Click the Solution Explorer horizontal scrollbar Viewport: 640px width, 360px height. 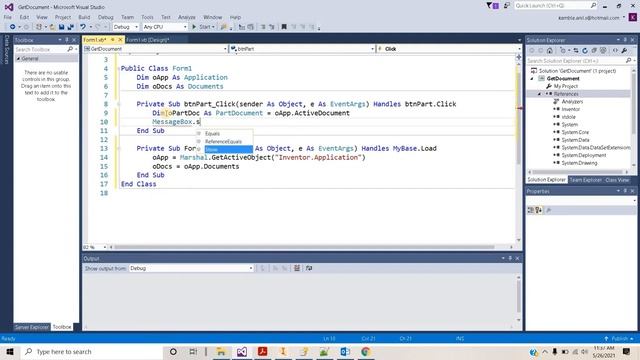(578, 172)
